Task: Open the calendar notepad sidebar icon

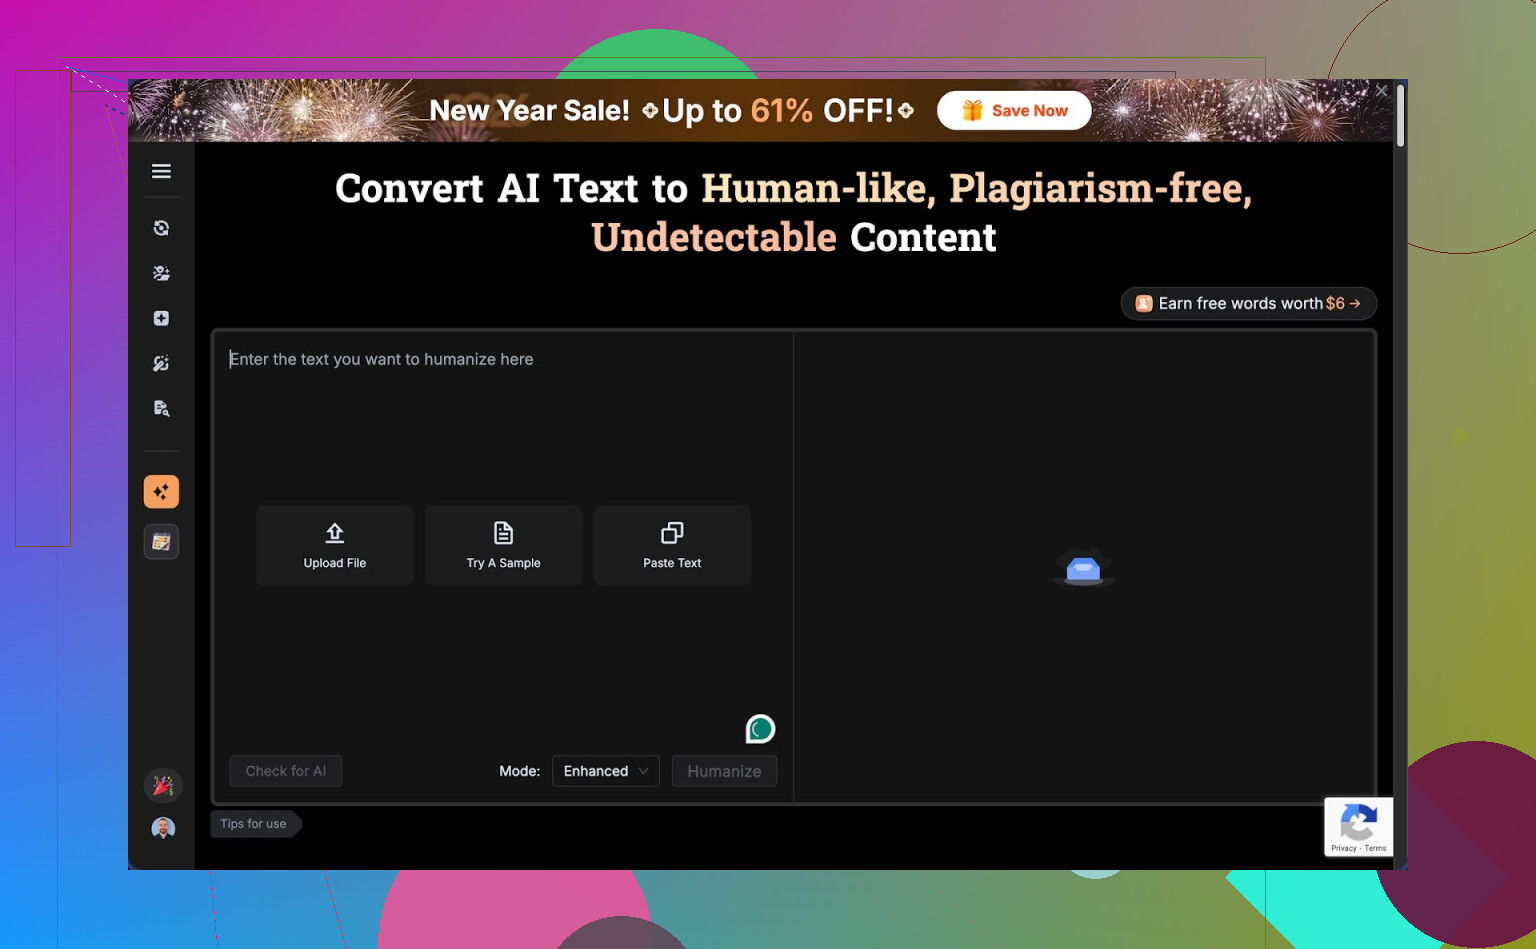Action: [x=161, y=542]
